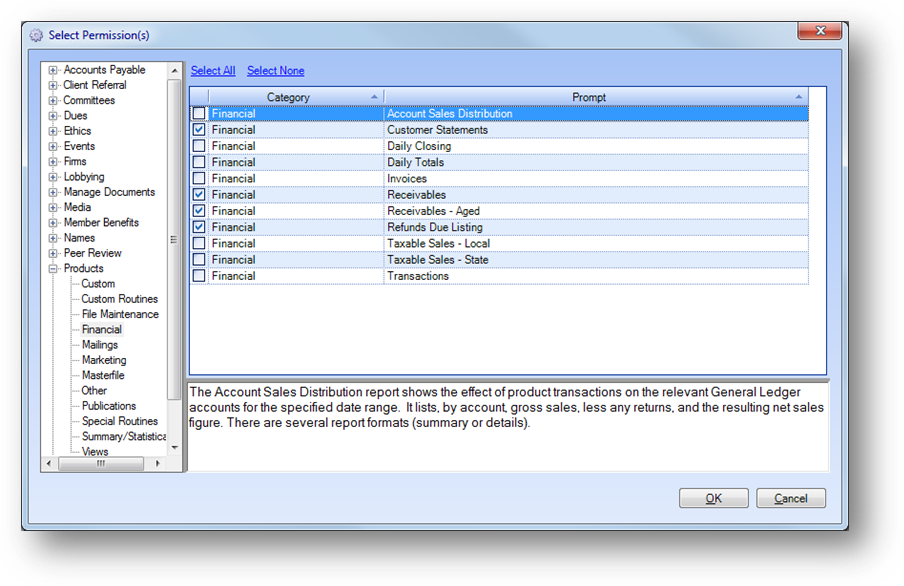The height and width of the screenshot is (586, 904).
Task: Select Marketing in the tree
Action: pos(104,360)
